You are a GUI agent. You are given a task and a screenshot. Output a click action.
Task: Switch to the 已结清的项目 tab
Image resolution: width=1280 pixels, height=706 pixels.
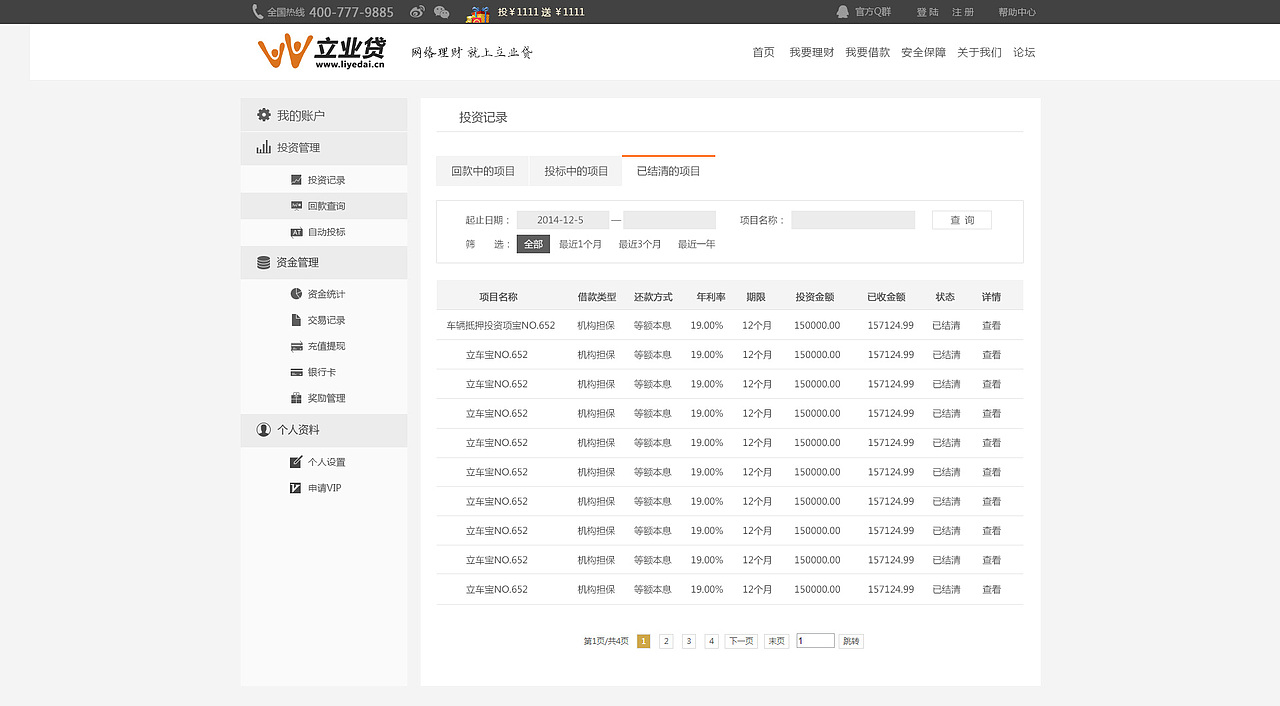pyautogui.click(x=668, y=170)
